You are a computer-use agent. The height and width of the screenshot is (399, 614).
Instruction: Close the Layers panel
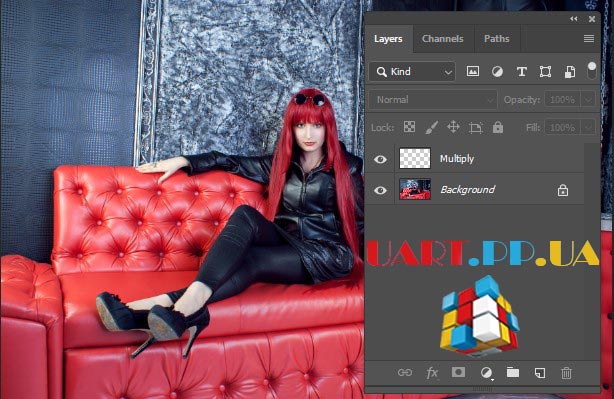pyautogui.click(x=592, y=18)
